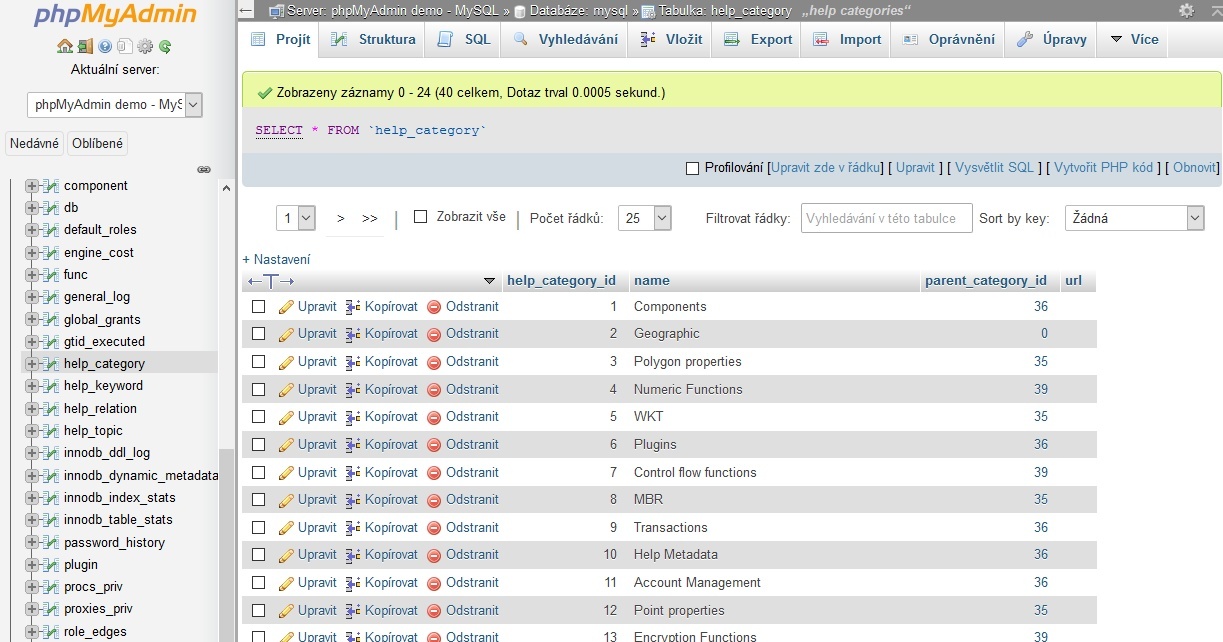Open page number dropdown showing 1
Image resolution: width=1223 pixels, height=642 pixels.
296,218
